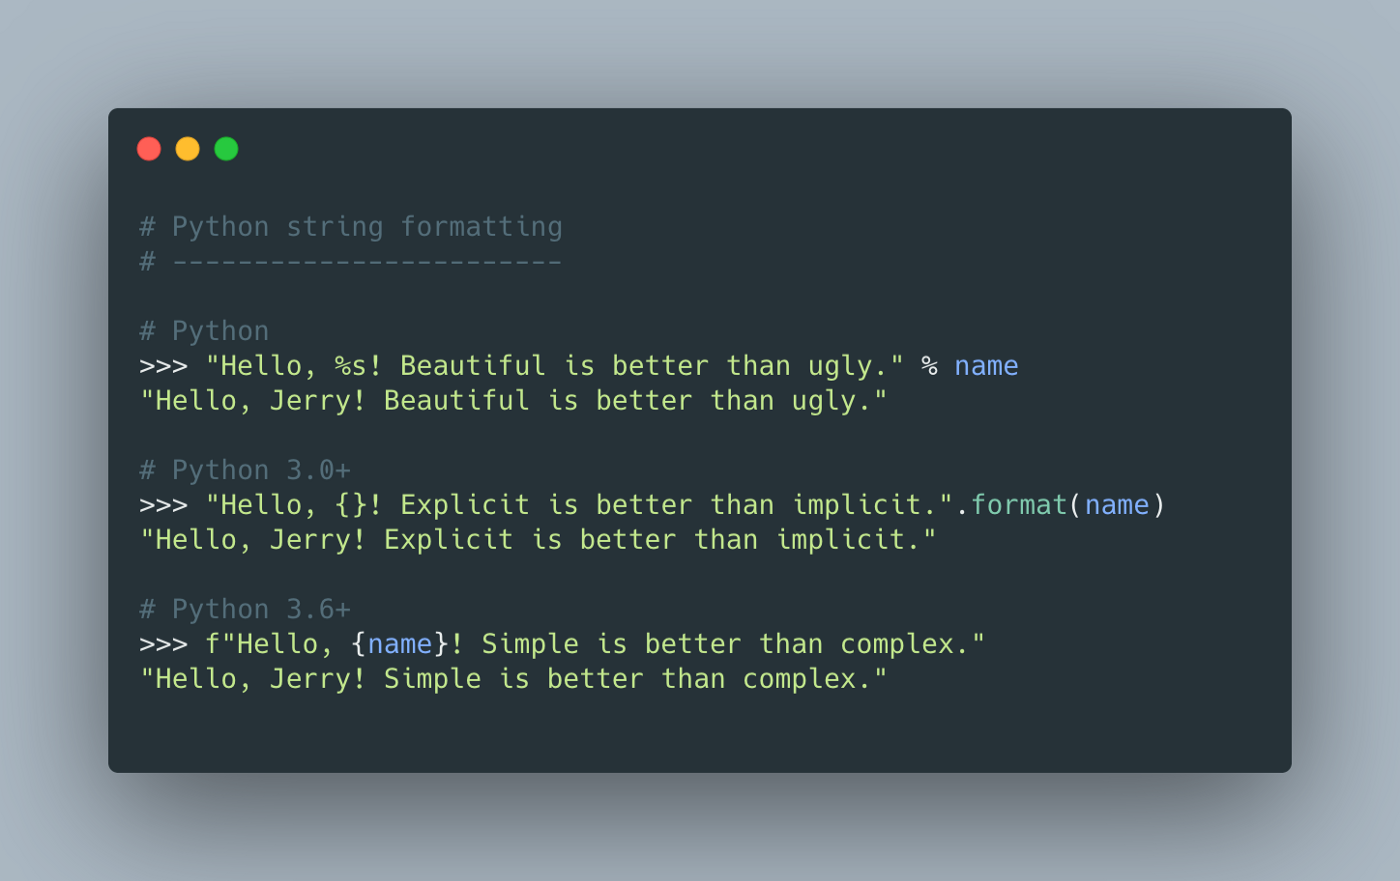Click the "%s" placeholder in first string
Viewport: 1400px width, 881px height.
351,366
